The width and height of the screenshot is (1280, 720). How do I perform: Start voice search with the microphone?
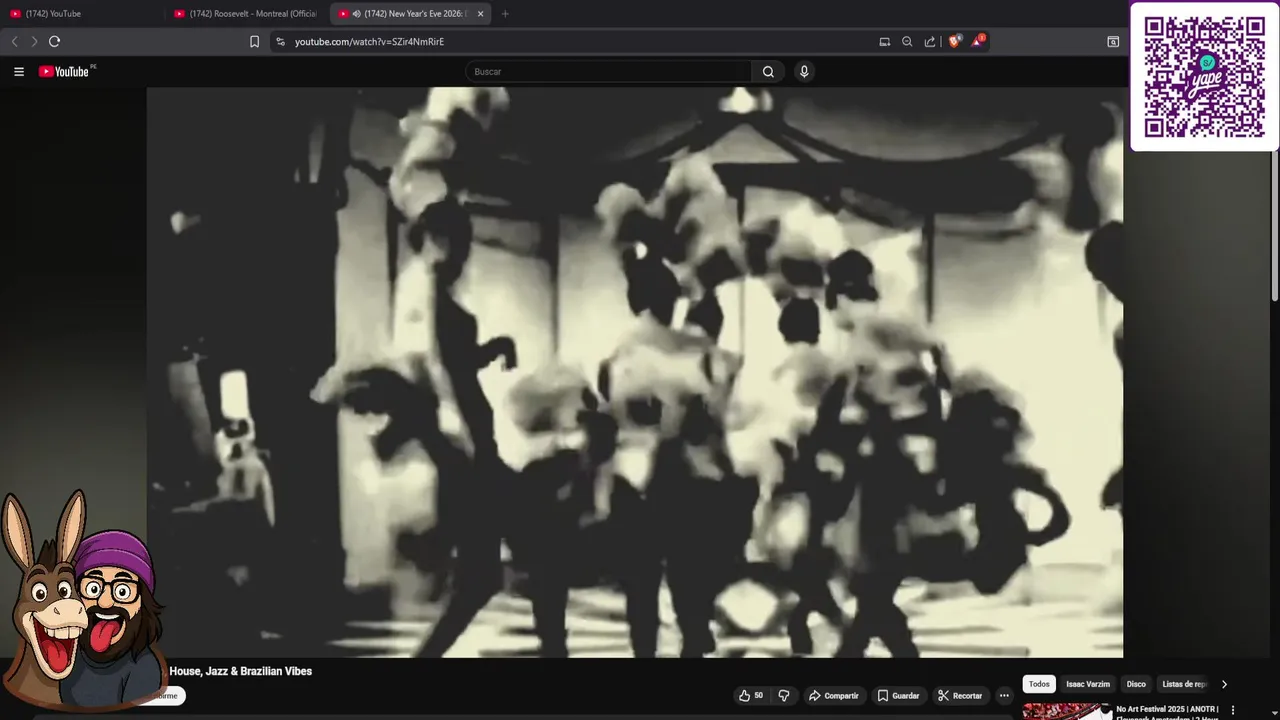point(803,71)
